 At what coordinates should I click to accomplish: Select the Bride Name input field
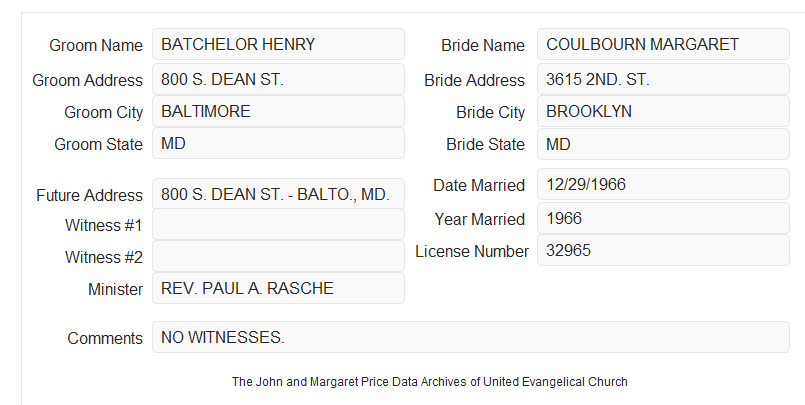[x=663, y=44]
